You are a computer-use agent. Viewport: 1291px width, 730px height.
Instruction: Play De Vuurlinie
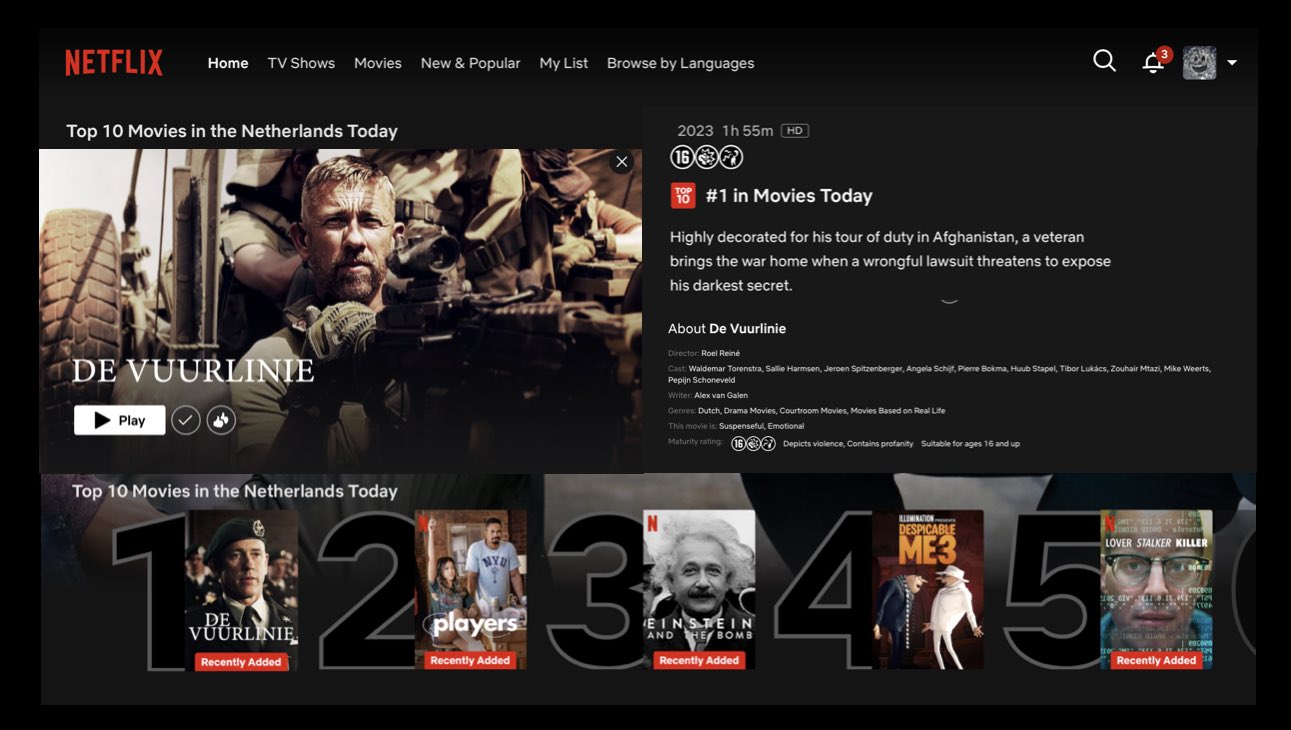(x=119, y=420)
